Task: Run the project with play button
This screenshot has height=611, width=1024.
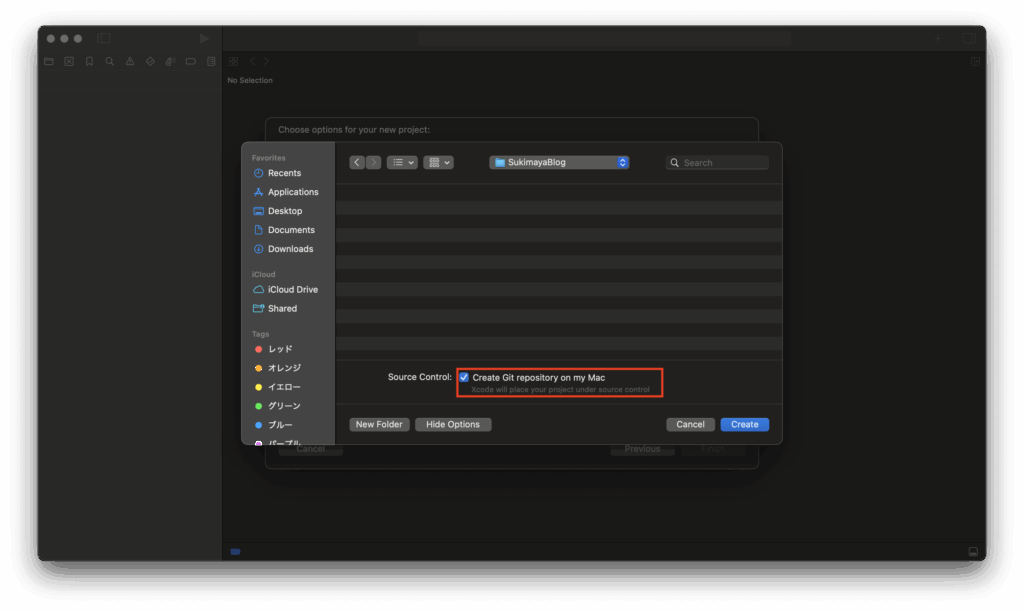Action: (x=204, y=39)
